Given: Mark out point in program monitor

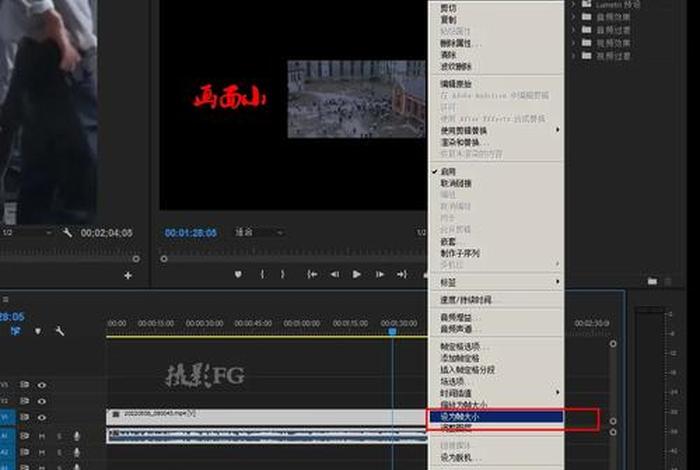Looking at the screenshot, I should click(282, 274).
